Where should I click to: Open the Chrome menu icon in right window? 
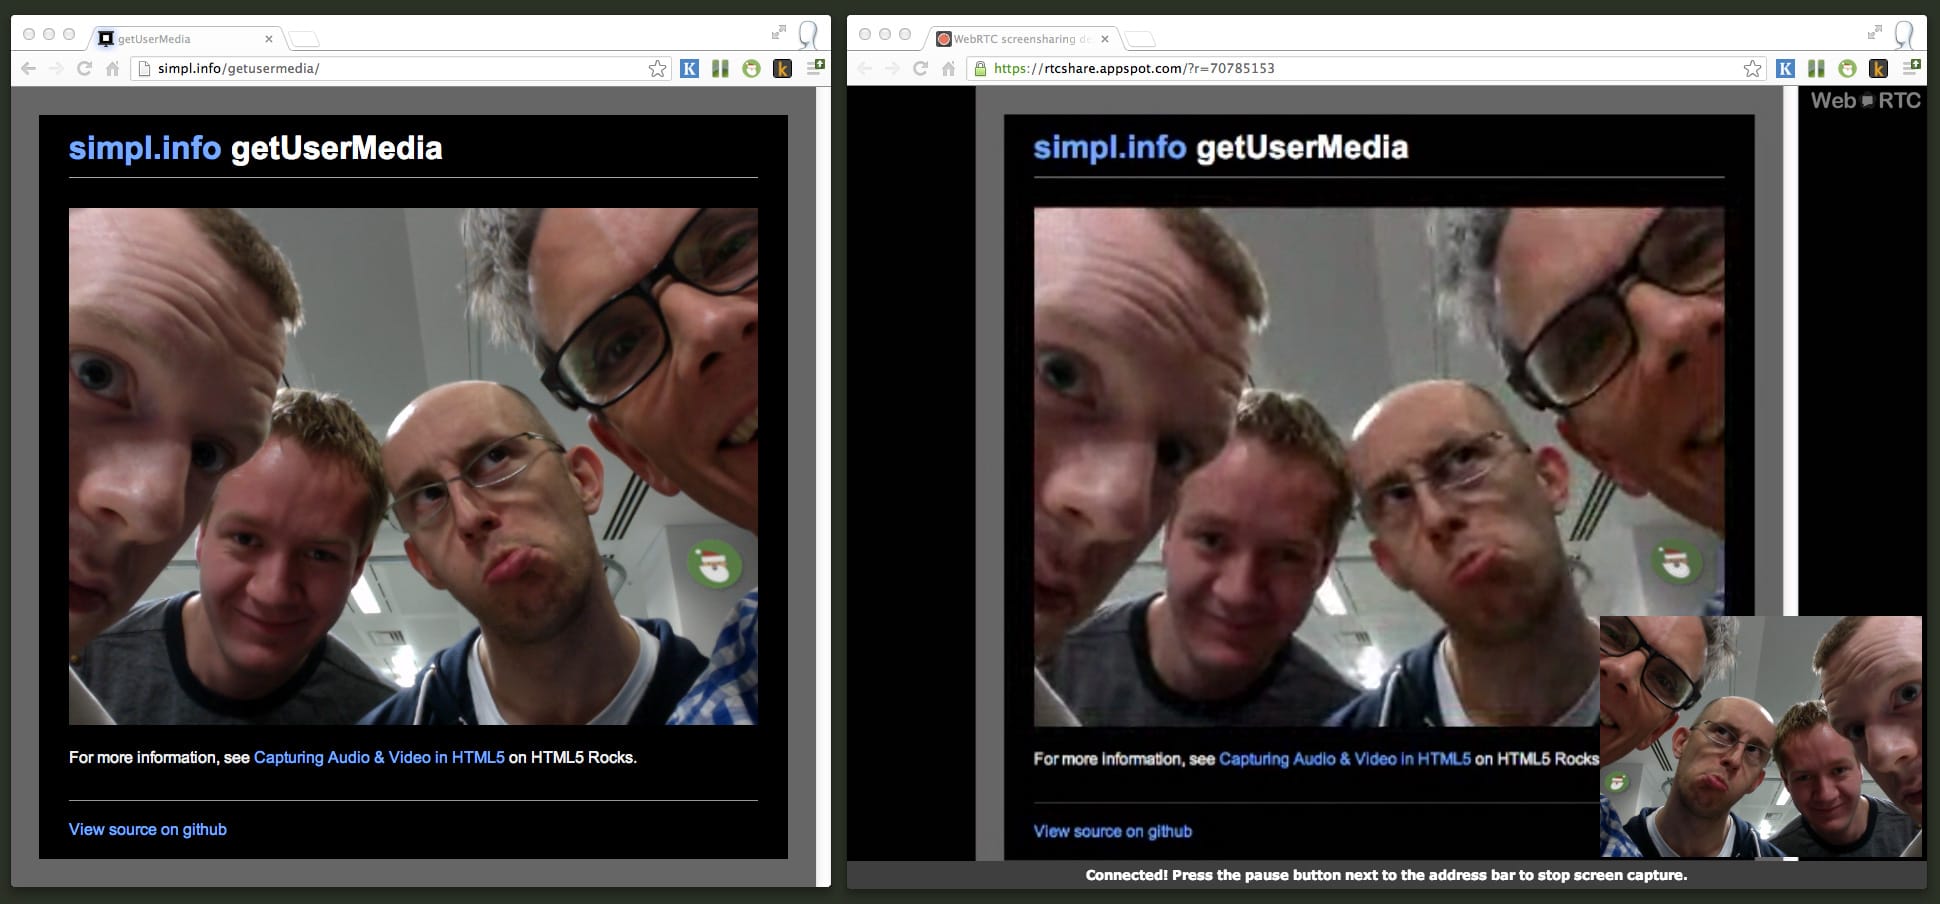coord(1911,68)
